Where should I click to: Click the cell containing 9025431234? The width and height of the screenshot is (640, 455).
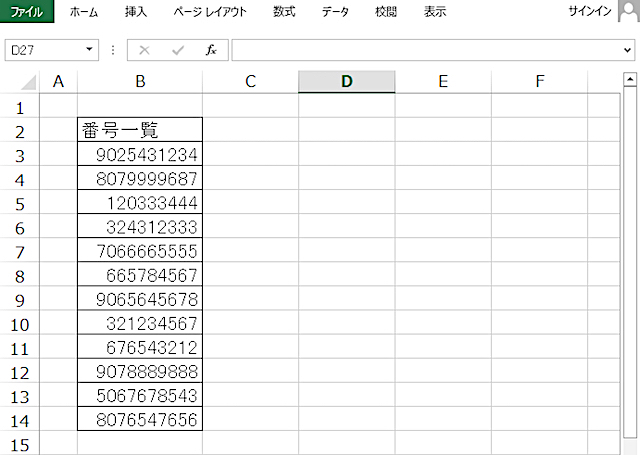140,155
